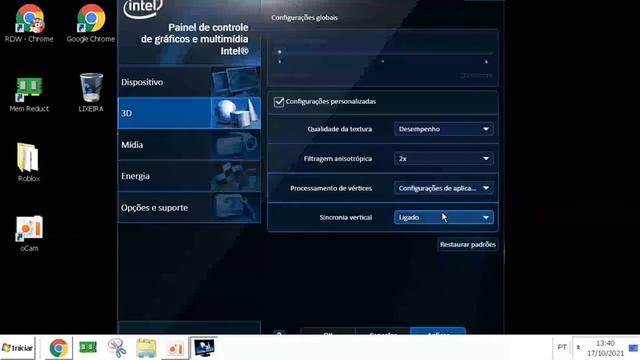Click Configurações globais heading
Viewport: 640px width, 360px height.
click(304, 18)
